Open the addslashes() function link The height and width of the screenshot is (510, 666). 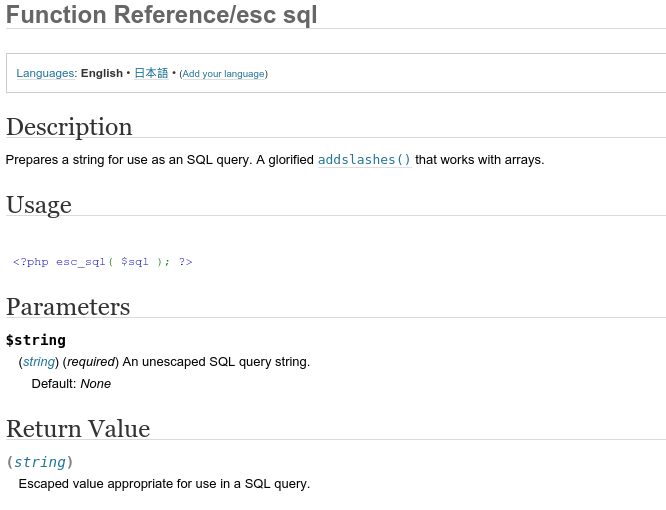pyautogui.click(x=364, y=160)
